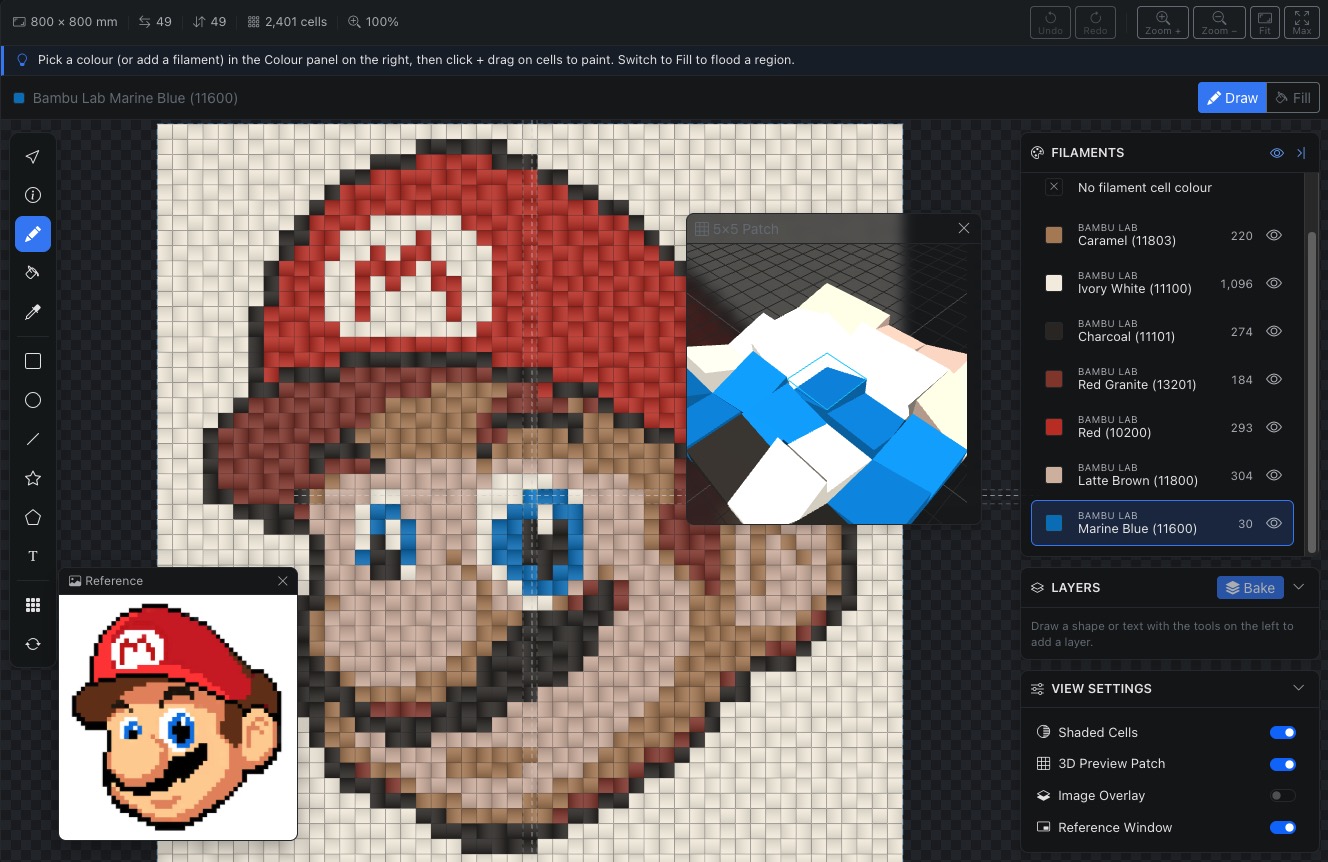This screenshot has width=1328, height=862.
Task: Click the Redo button
Action: coord(1095,22)
